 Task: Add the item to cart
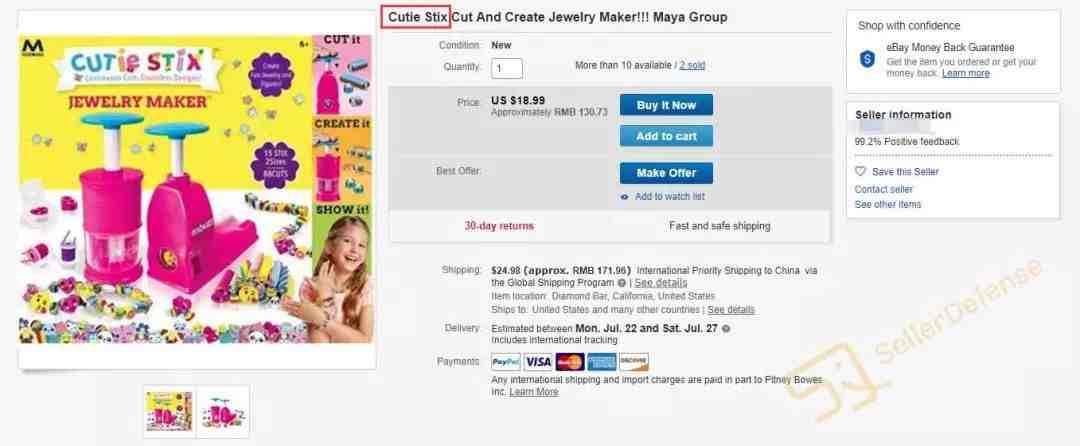[666, 136]
